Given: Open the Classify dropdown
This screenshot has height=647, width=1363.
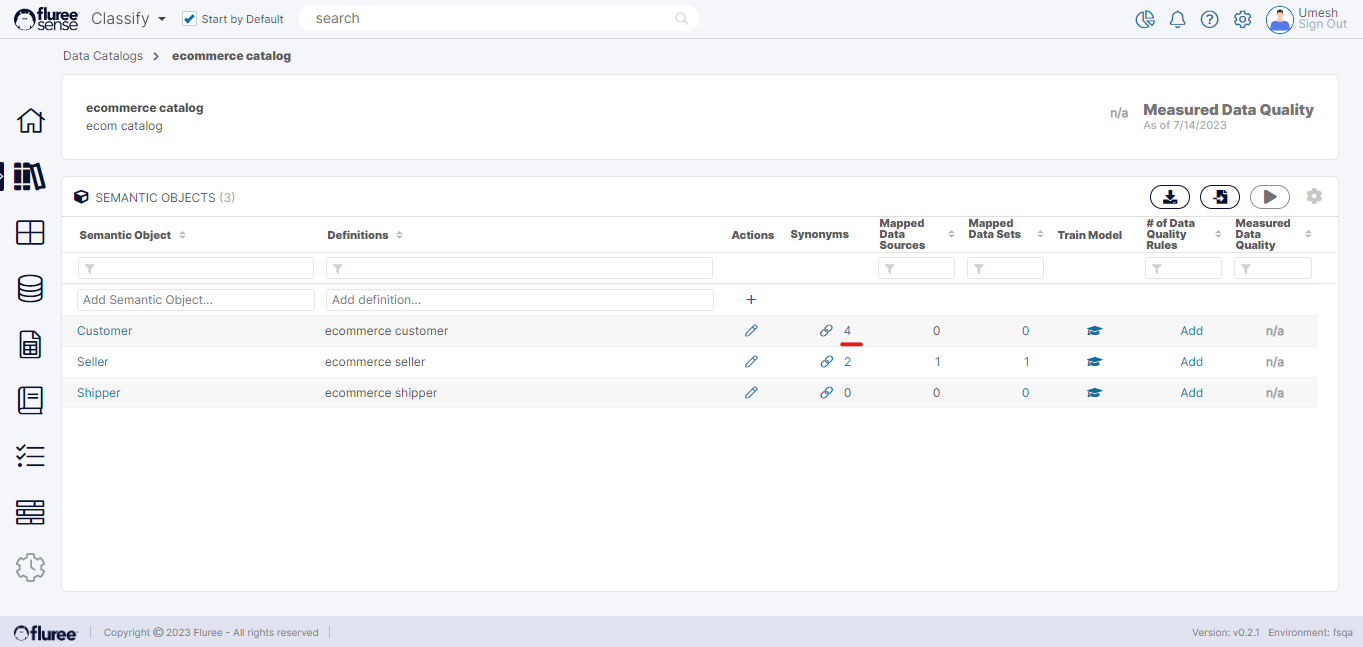Looking at the screenshot, I should pos(128,19).
